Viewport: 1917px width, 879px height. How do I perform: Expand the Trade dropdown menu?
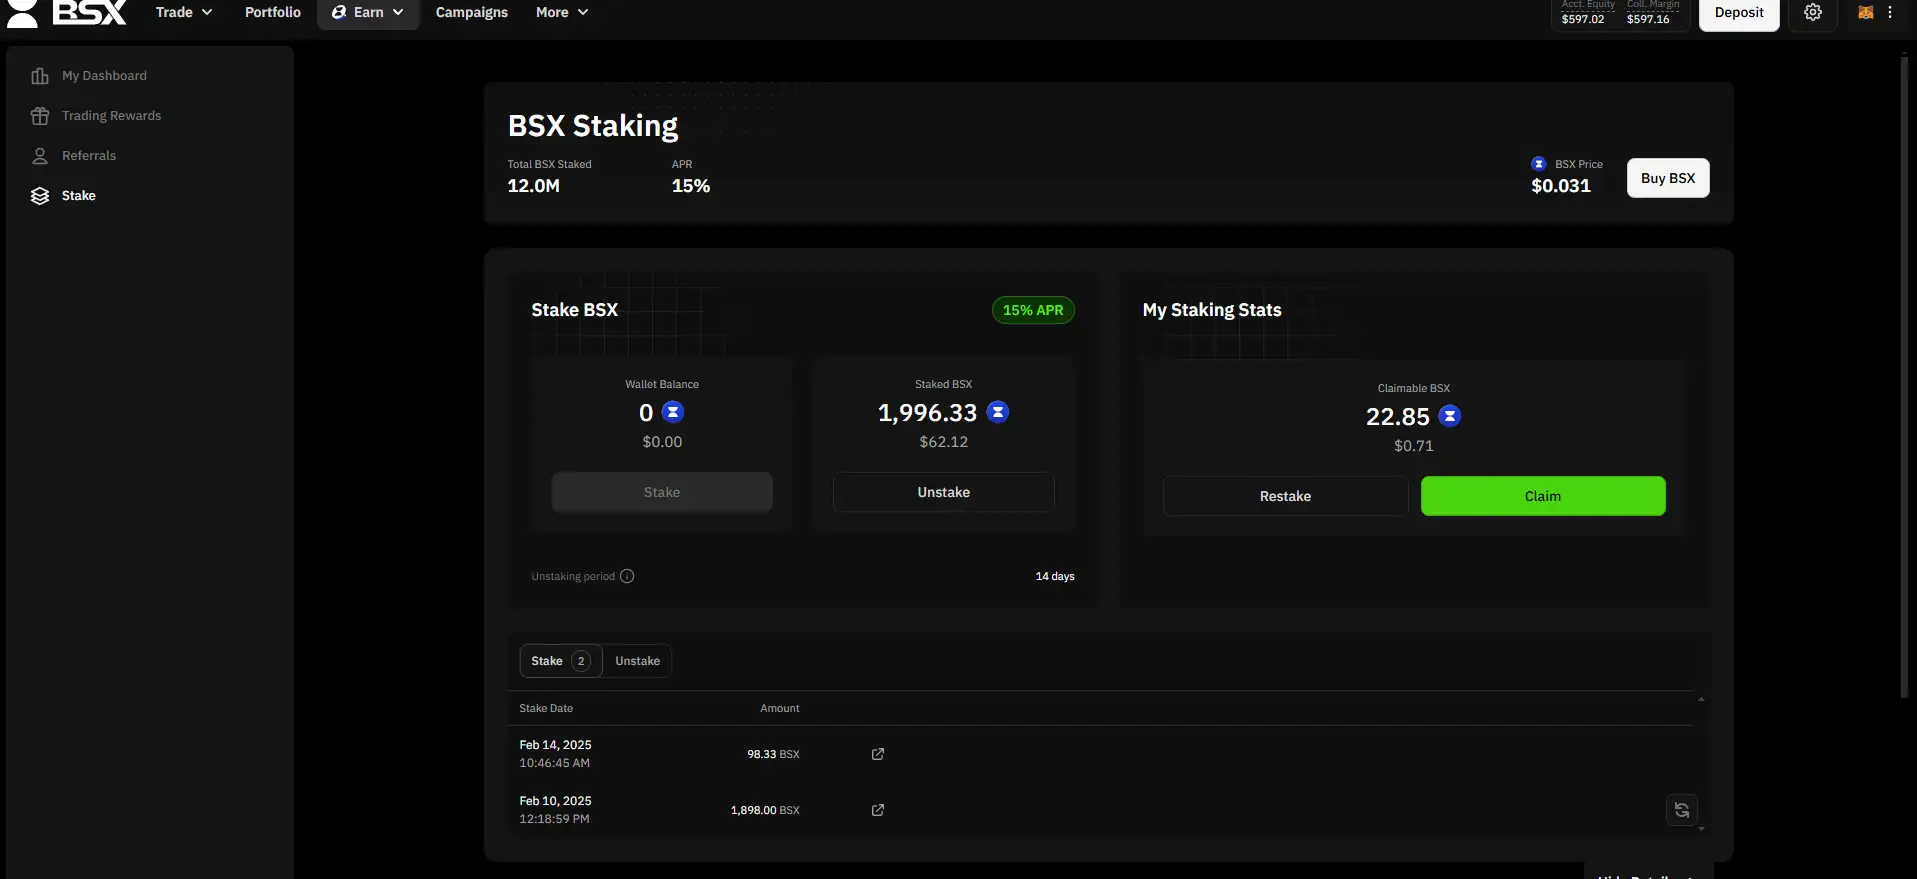[x=184, y=13]
